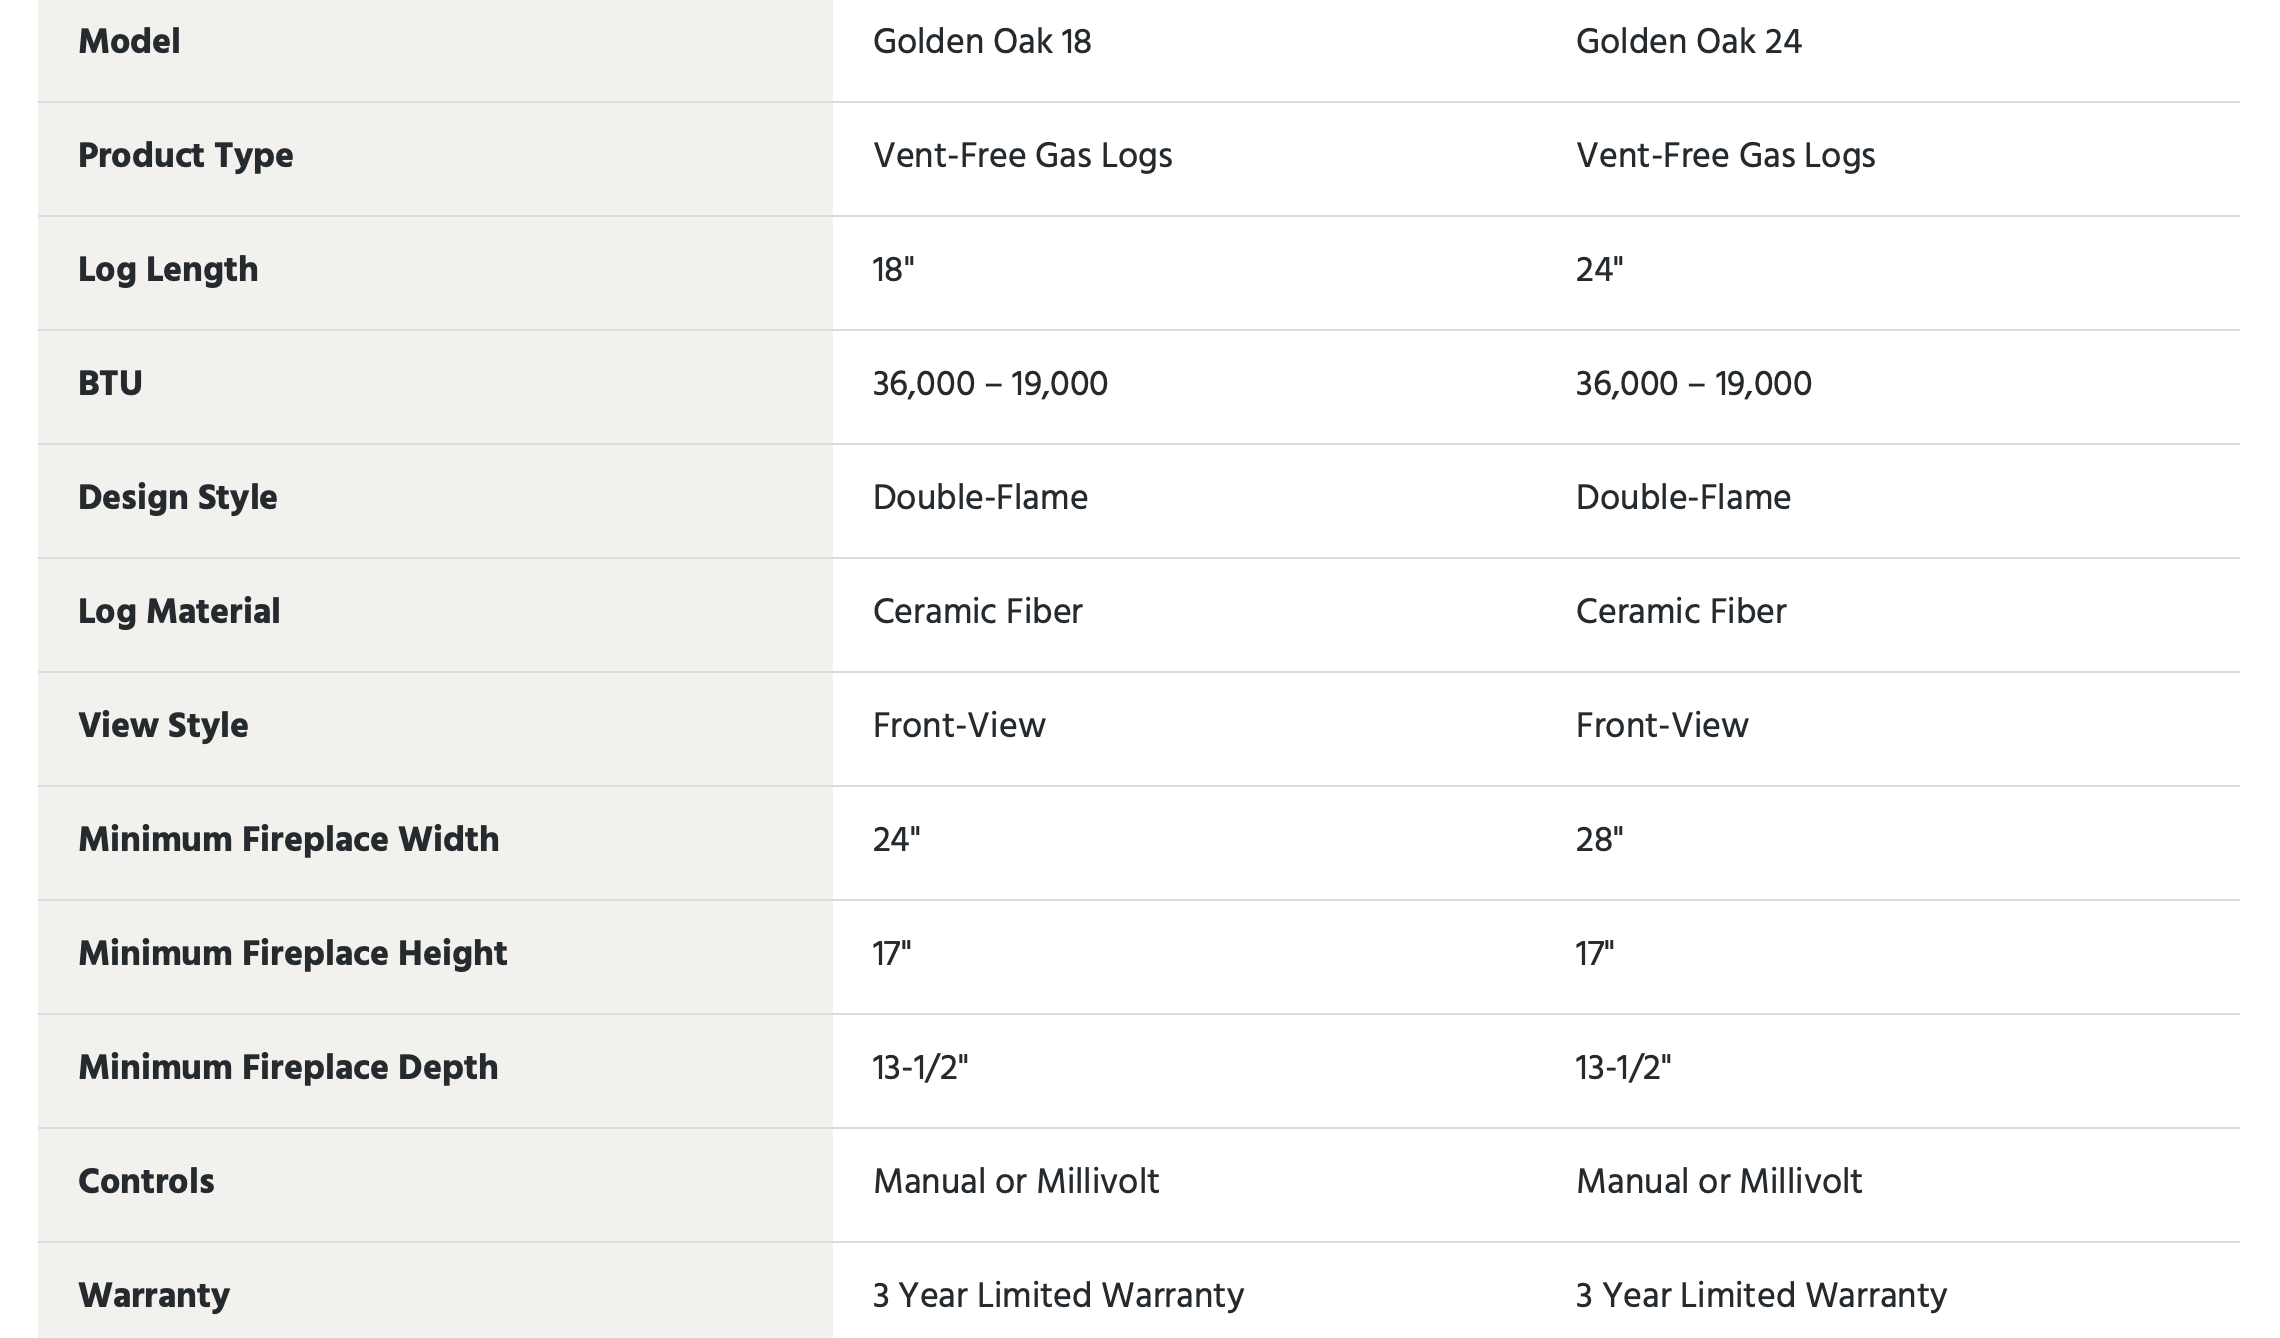
Task: Select the BTU row label
Action: point(110,384)
